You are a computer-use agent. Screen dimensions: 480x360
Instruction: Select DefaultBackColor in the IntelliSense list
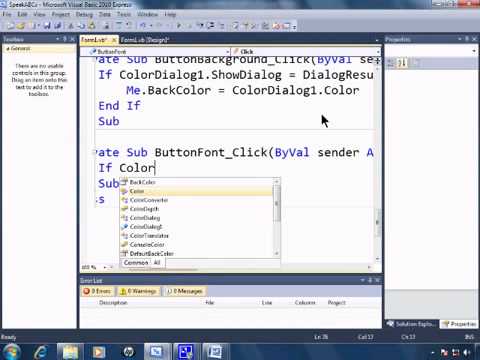[197, 254]
